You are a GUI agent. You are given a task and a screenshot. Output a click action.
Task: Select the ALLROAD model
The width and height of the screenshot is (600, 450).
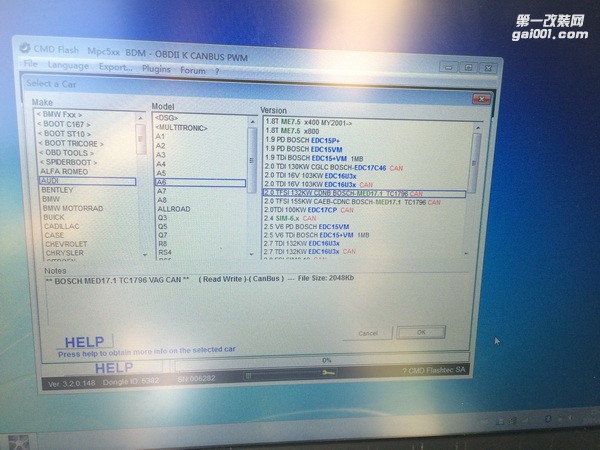174,208
